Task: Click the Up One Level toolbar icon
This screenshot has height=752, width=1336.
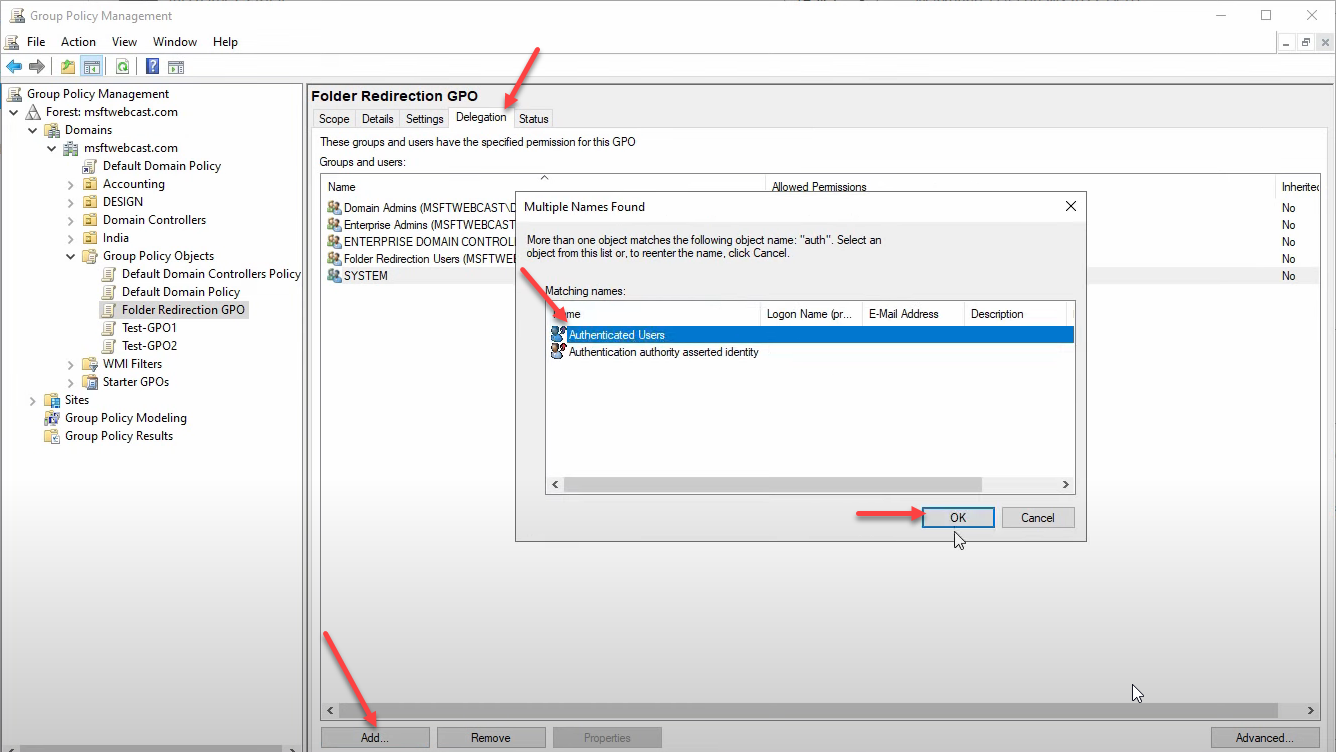Action: tap(67, 67)
